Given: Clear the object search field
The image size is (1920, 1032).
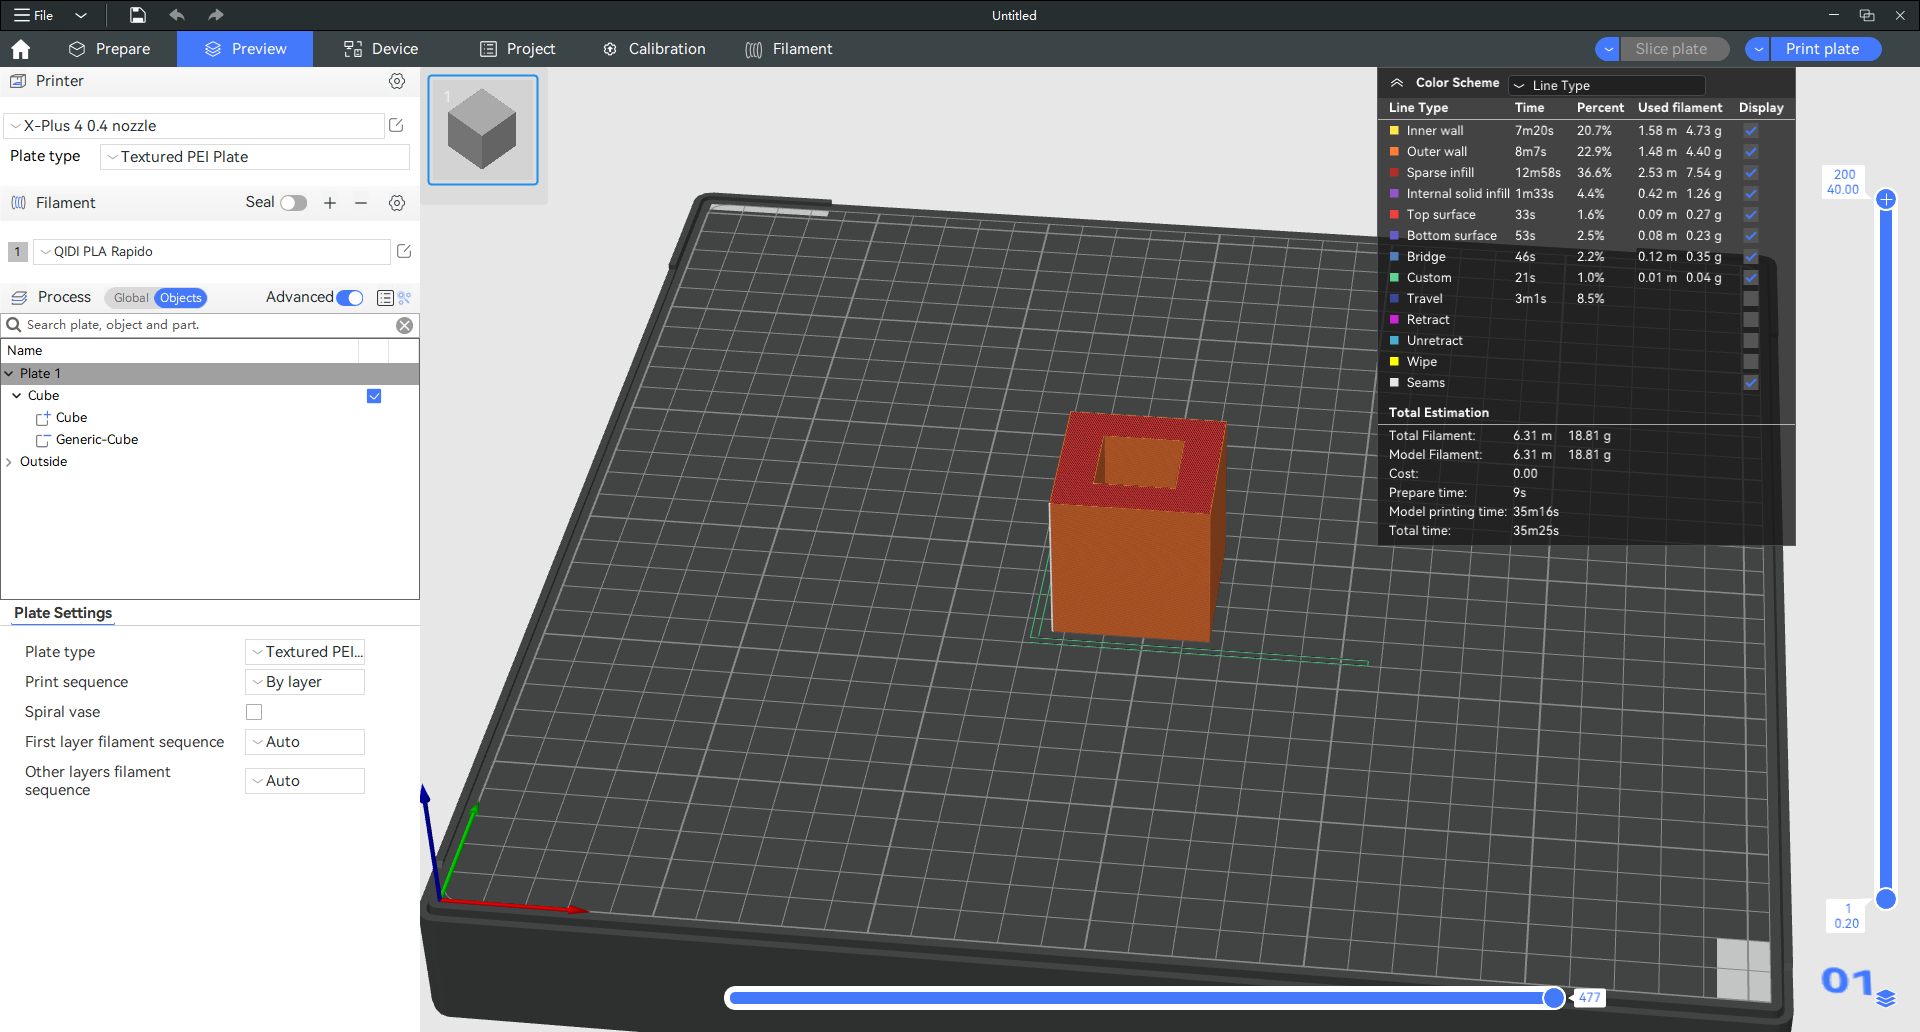Looking at the screenshot, I should (404, 325).
